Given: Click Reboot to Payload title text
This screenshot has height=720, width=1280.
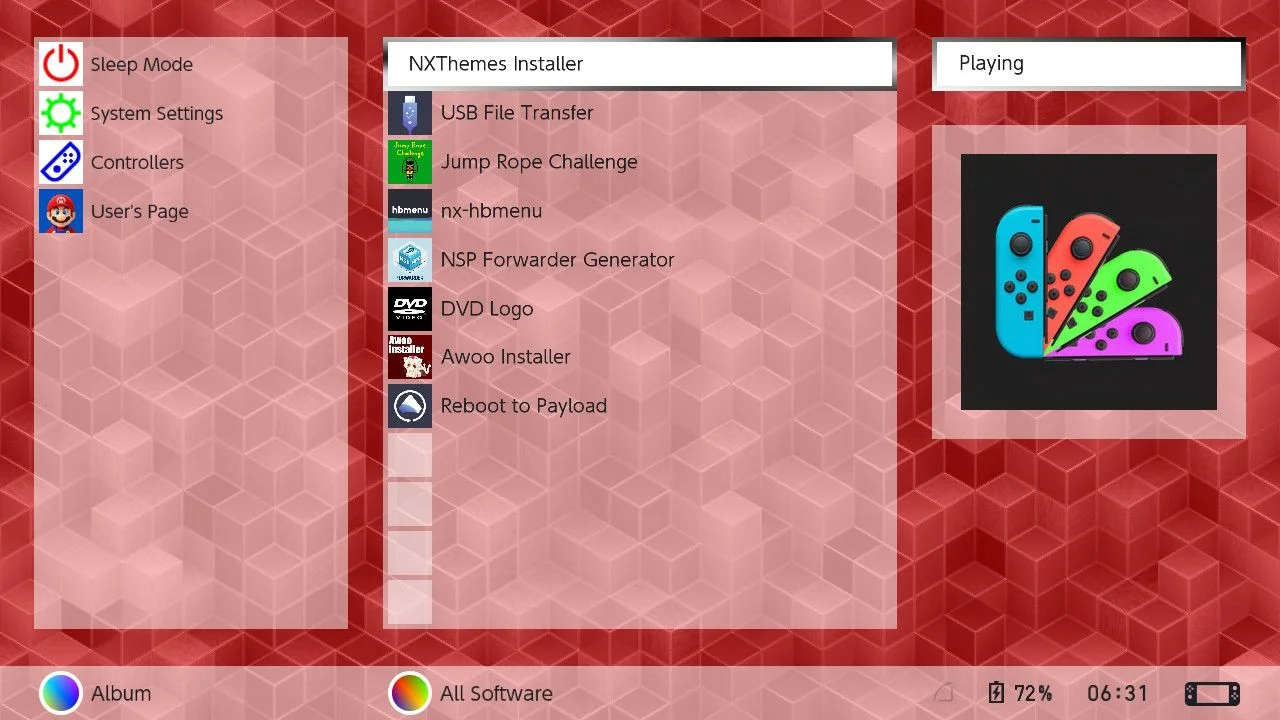Looking at the screenshot, I should 524,406.
